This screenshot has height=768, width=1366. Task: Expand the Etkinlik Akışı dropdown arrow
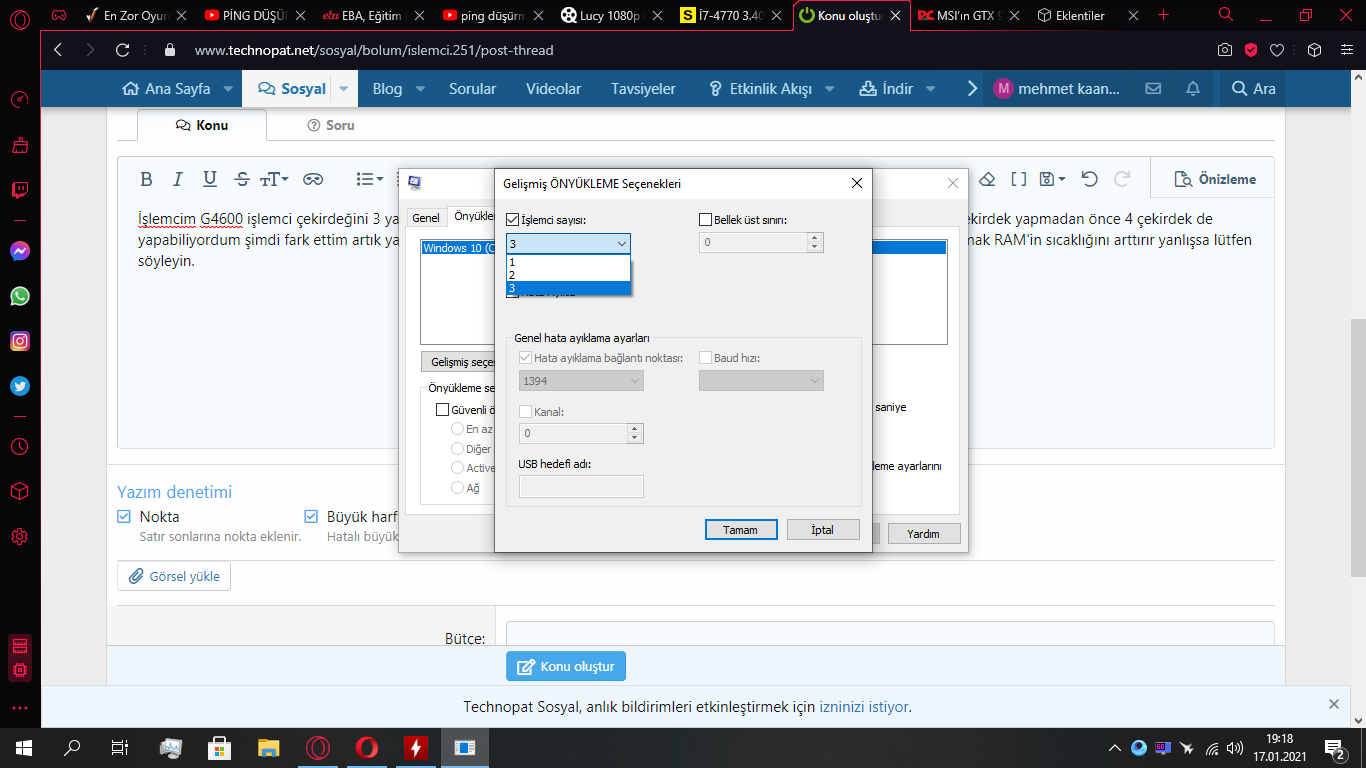point(830,89)
